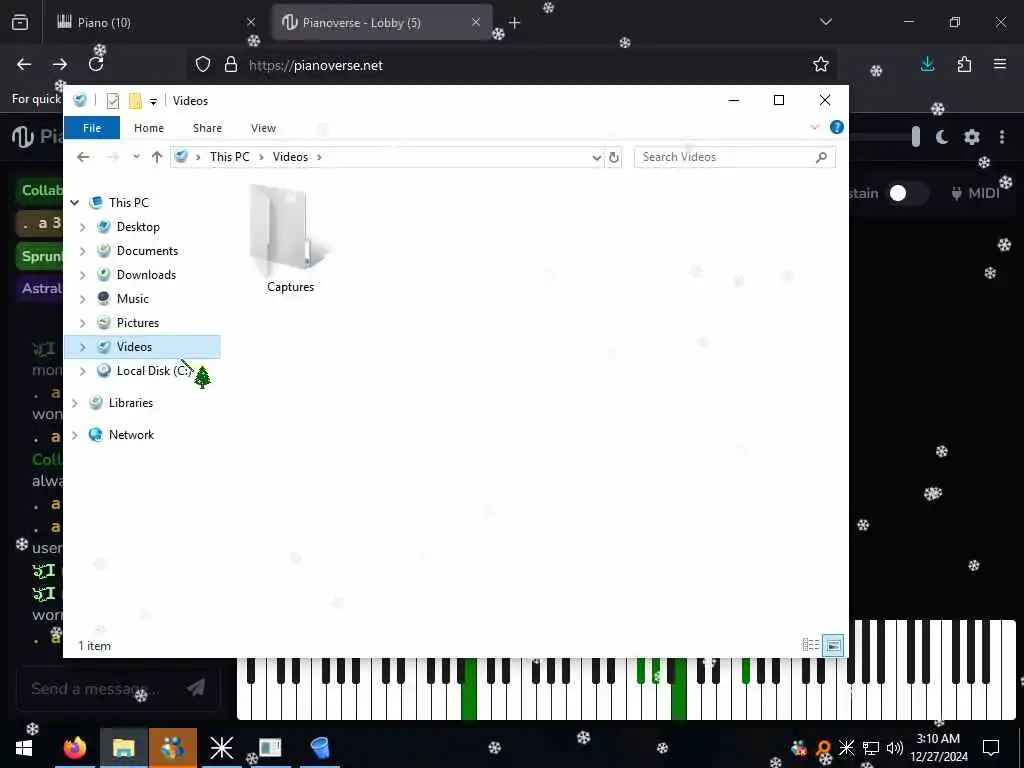Switch to the Share ribbon tab
Viewport: 1024px width, 768px height.
[x=207, y=128]
